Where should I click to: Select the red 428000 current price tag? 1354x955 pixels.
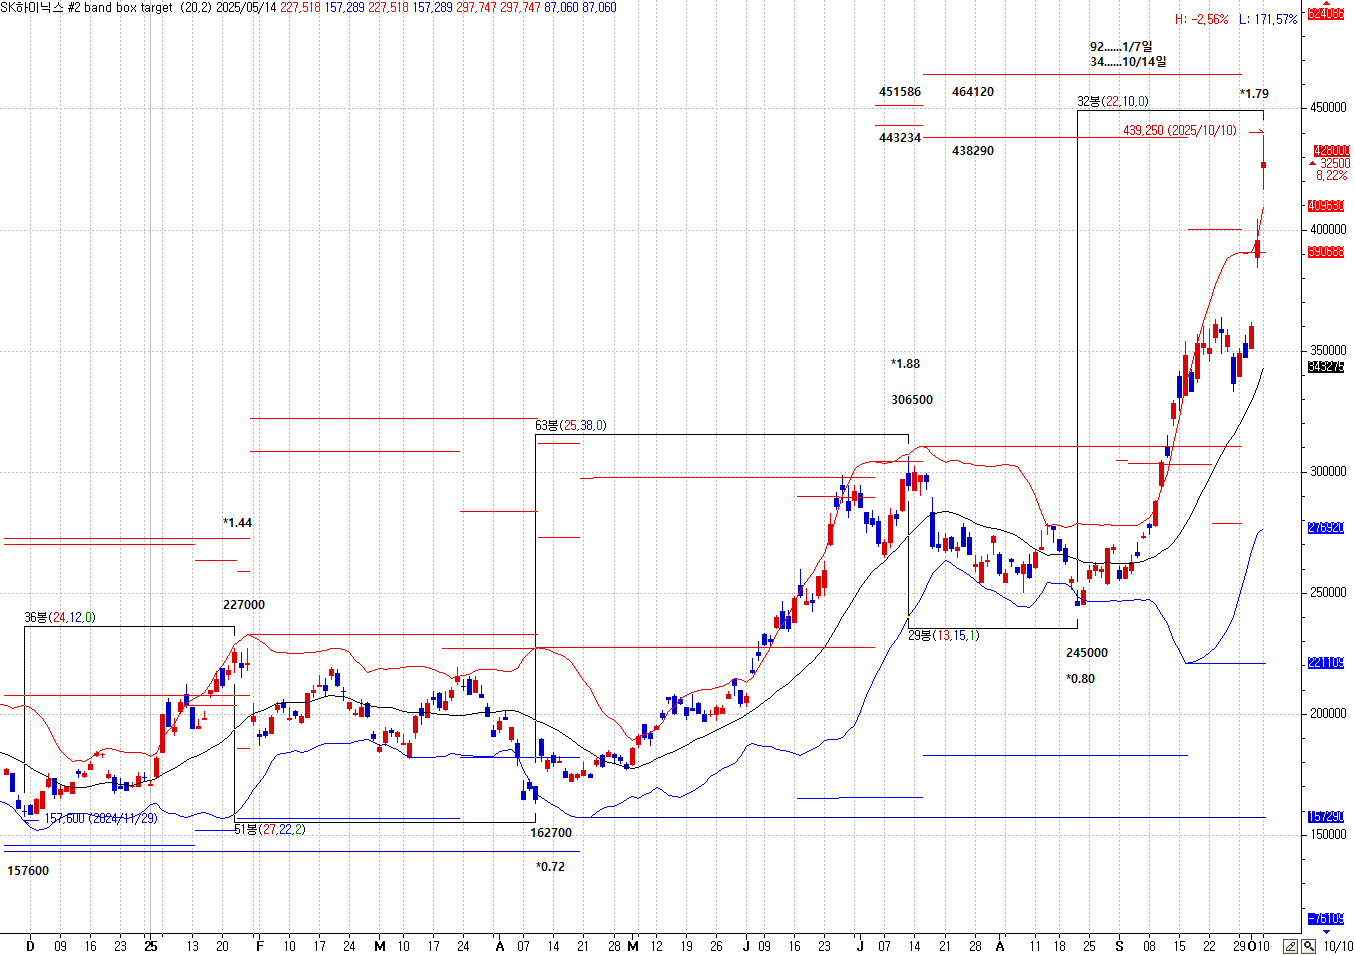[x=1330, y=151]
